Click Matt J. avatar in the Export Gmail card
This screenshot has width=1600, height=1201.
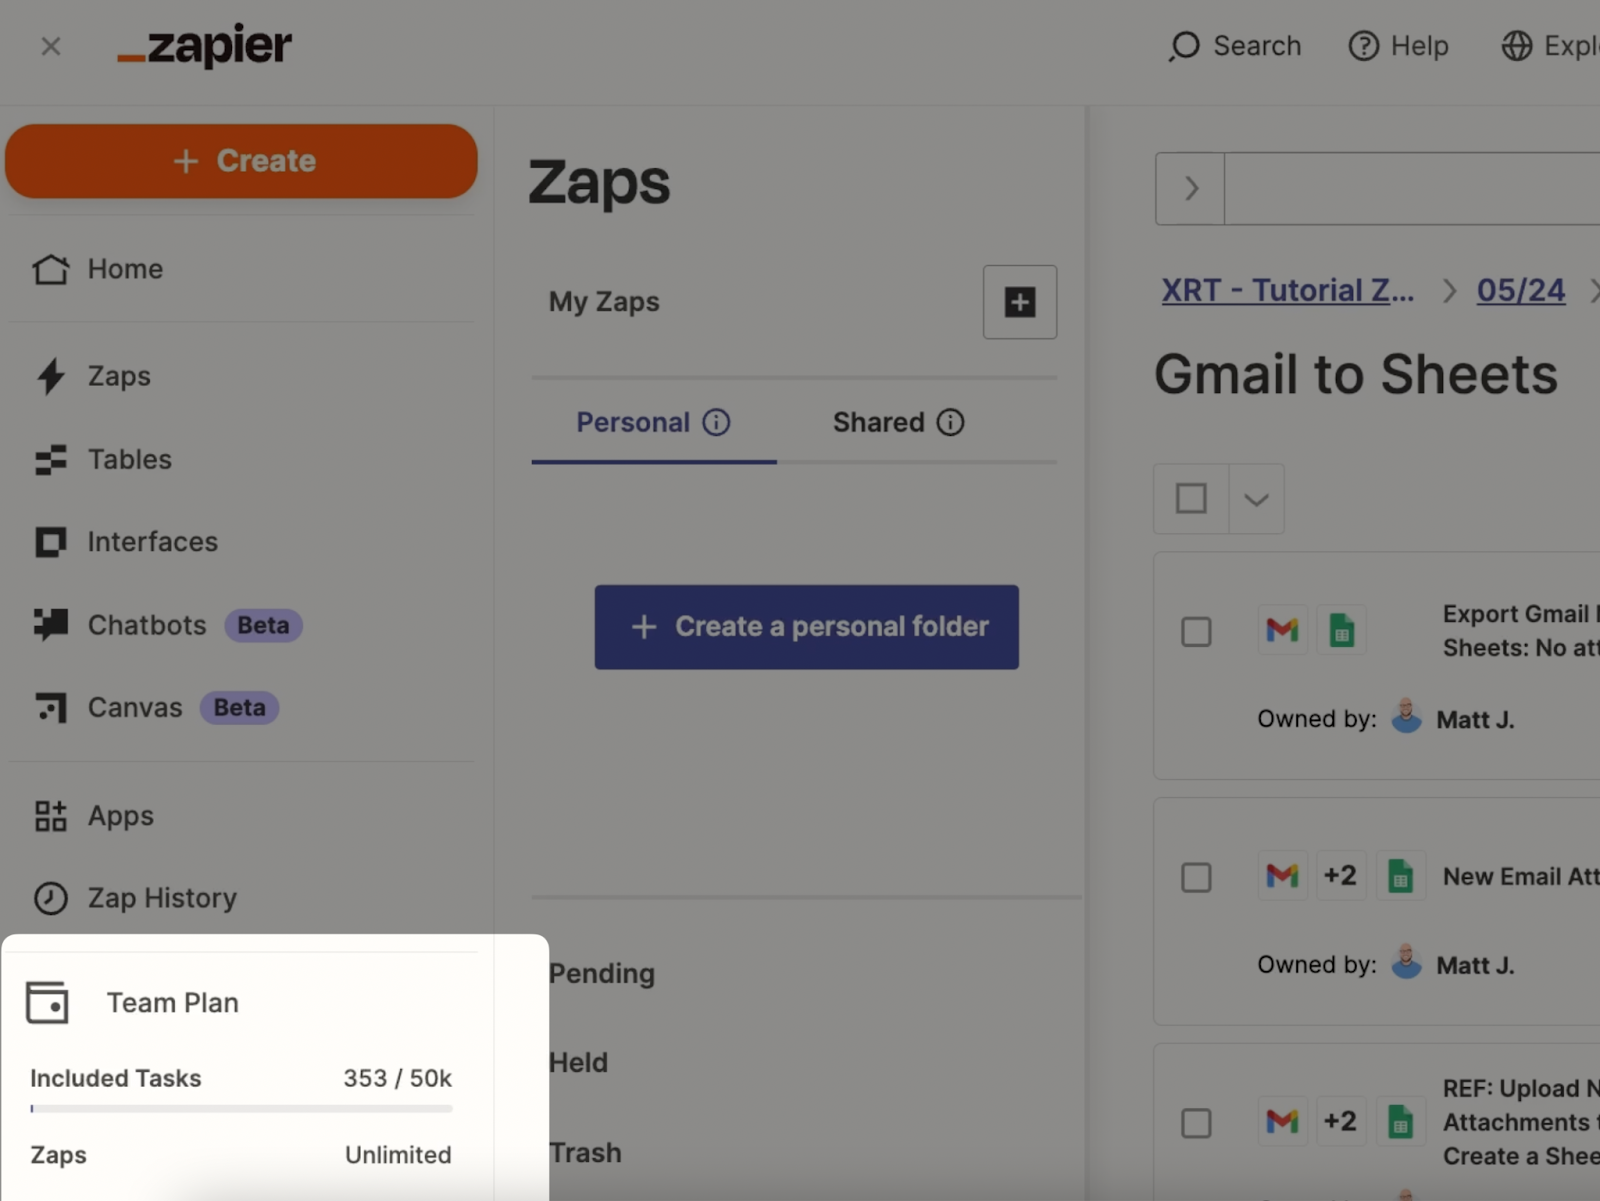pos(1407,717)
